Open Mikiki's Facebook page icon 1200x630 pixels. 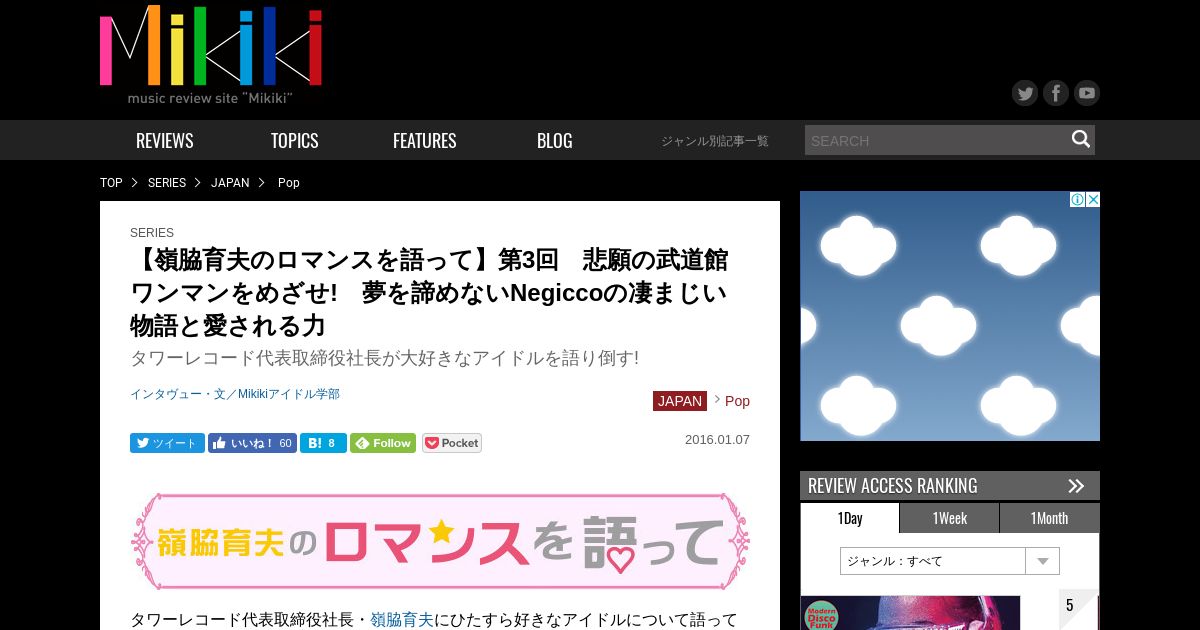[x=1056, y=93]
